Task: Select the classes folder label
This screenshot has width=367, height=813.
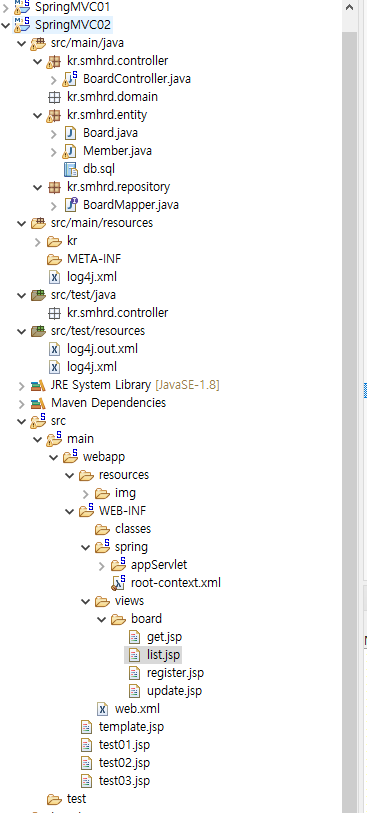Action: pos(133,528)
